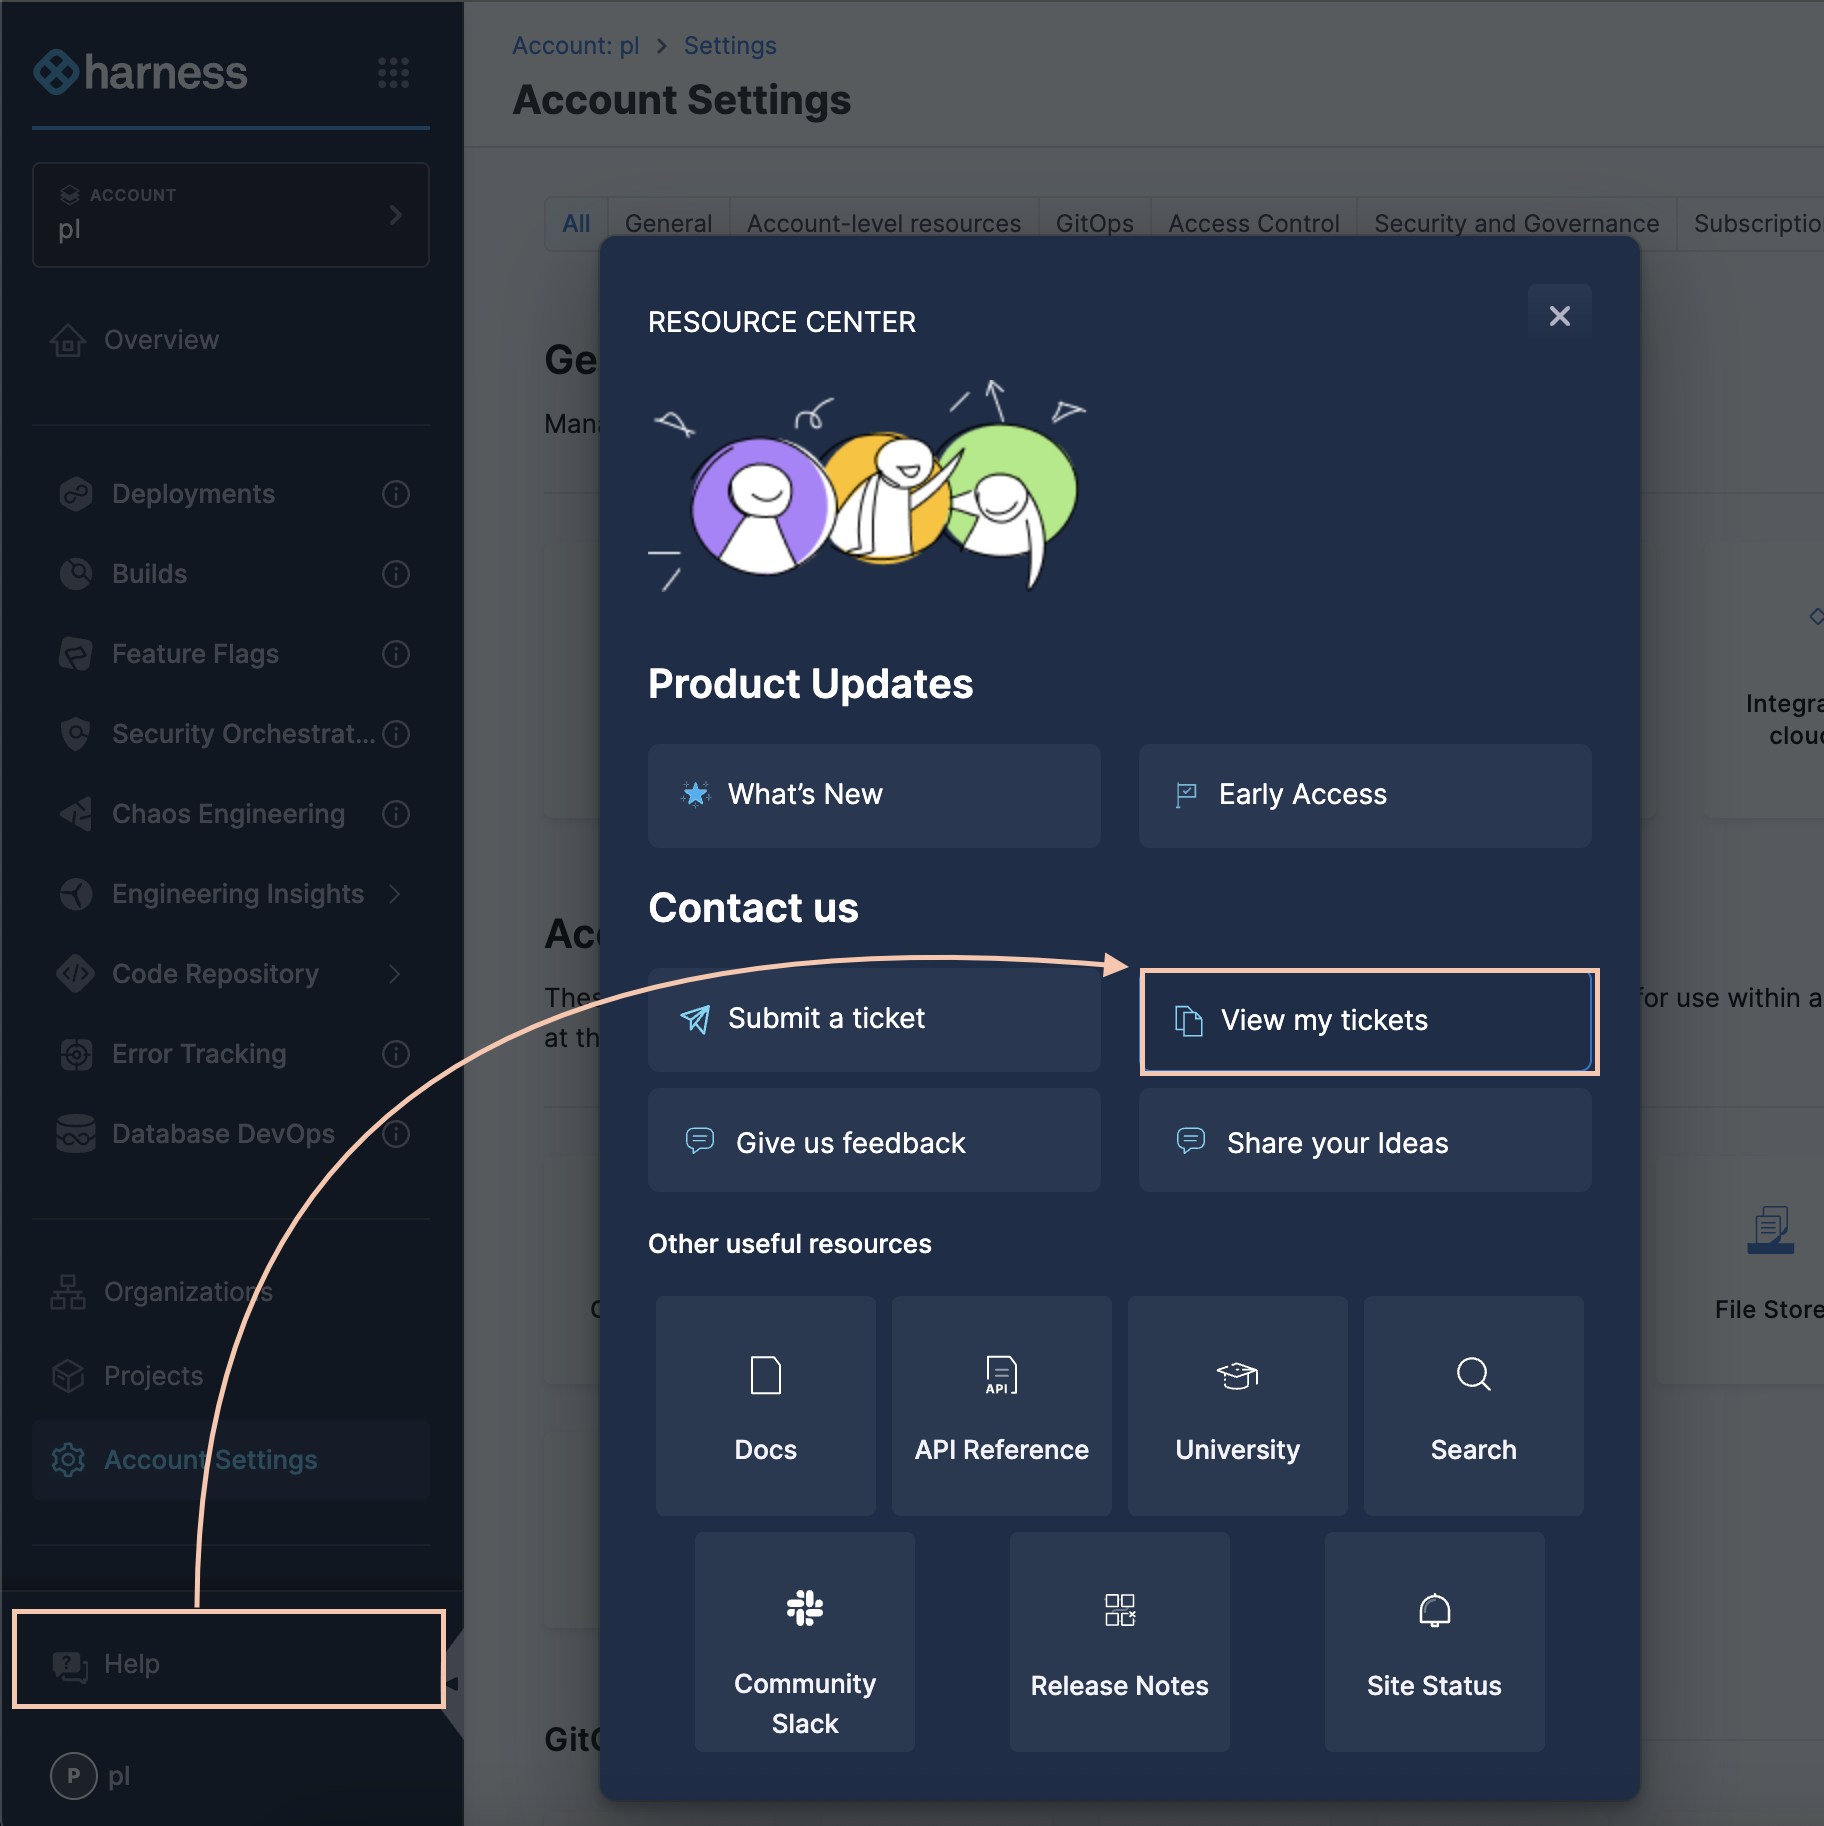Open the module grid icon beside Harness logo
The height and width of the screenshot is (1826, 1824).
[x=393, y=73]
